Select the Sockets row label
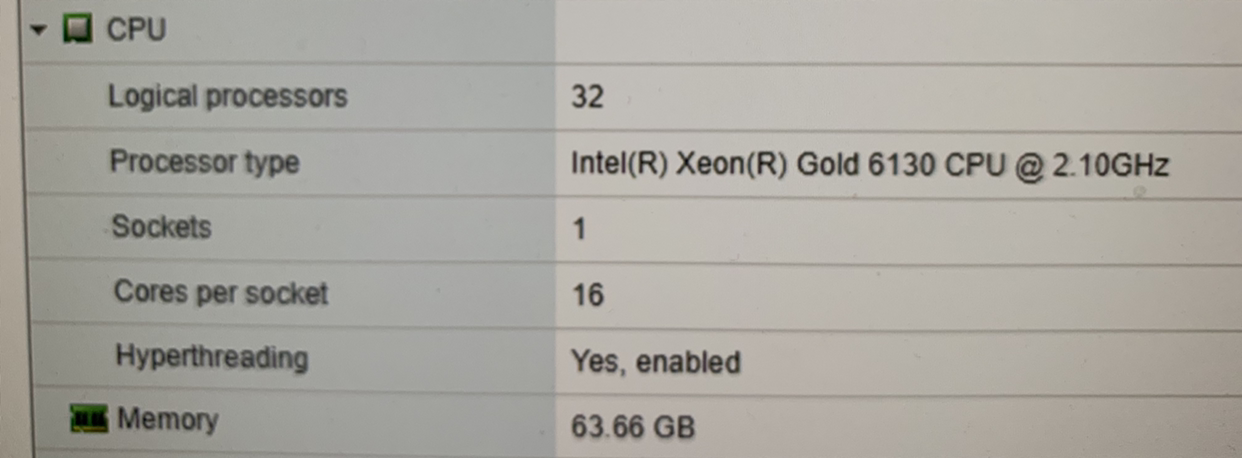 [x=161, y=227]
